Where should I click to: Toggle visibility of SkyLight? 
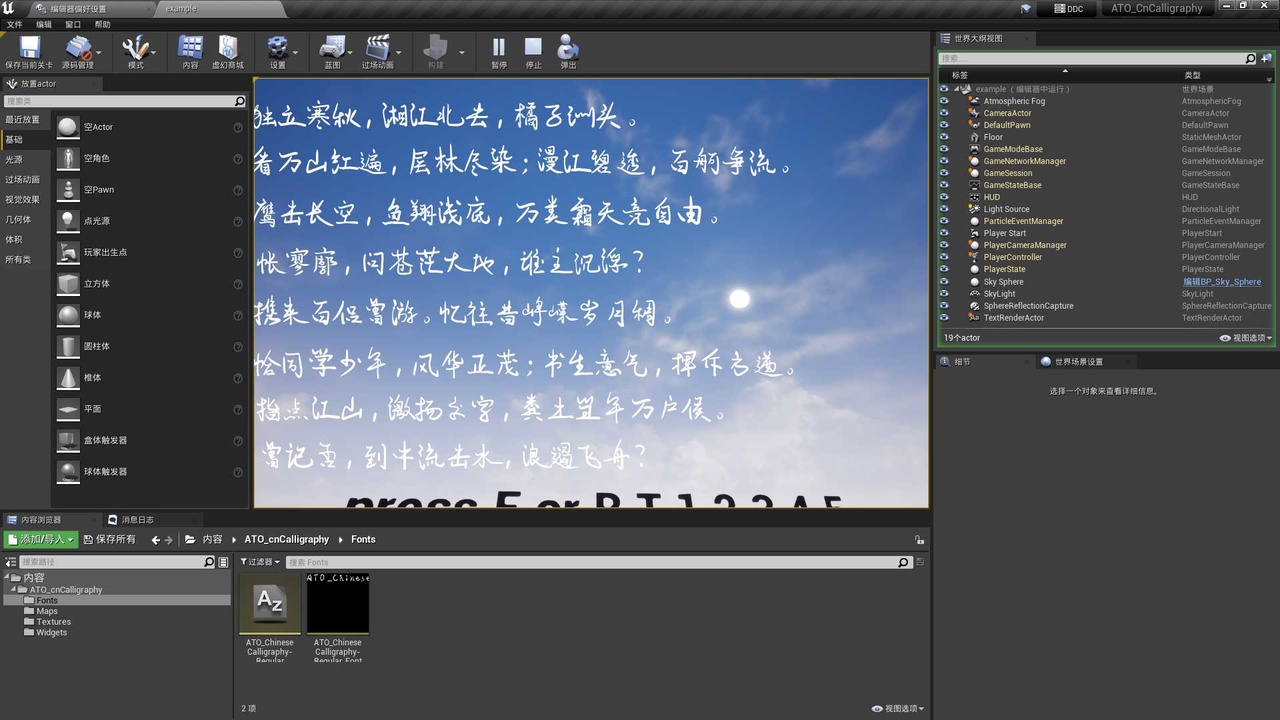click(943, 294)
